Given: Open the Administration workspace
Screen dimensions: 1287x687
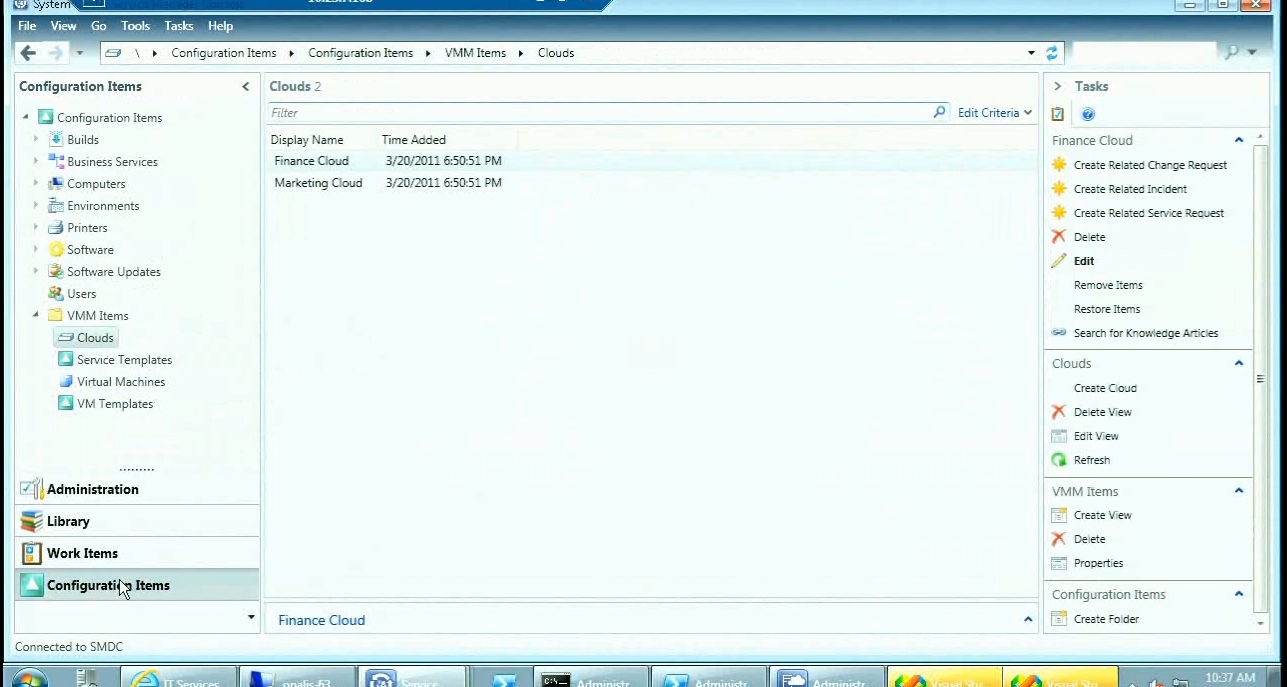Looking at the screenshot, I should 137,489.
